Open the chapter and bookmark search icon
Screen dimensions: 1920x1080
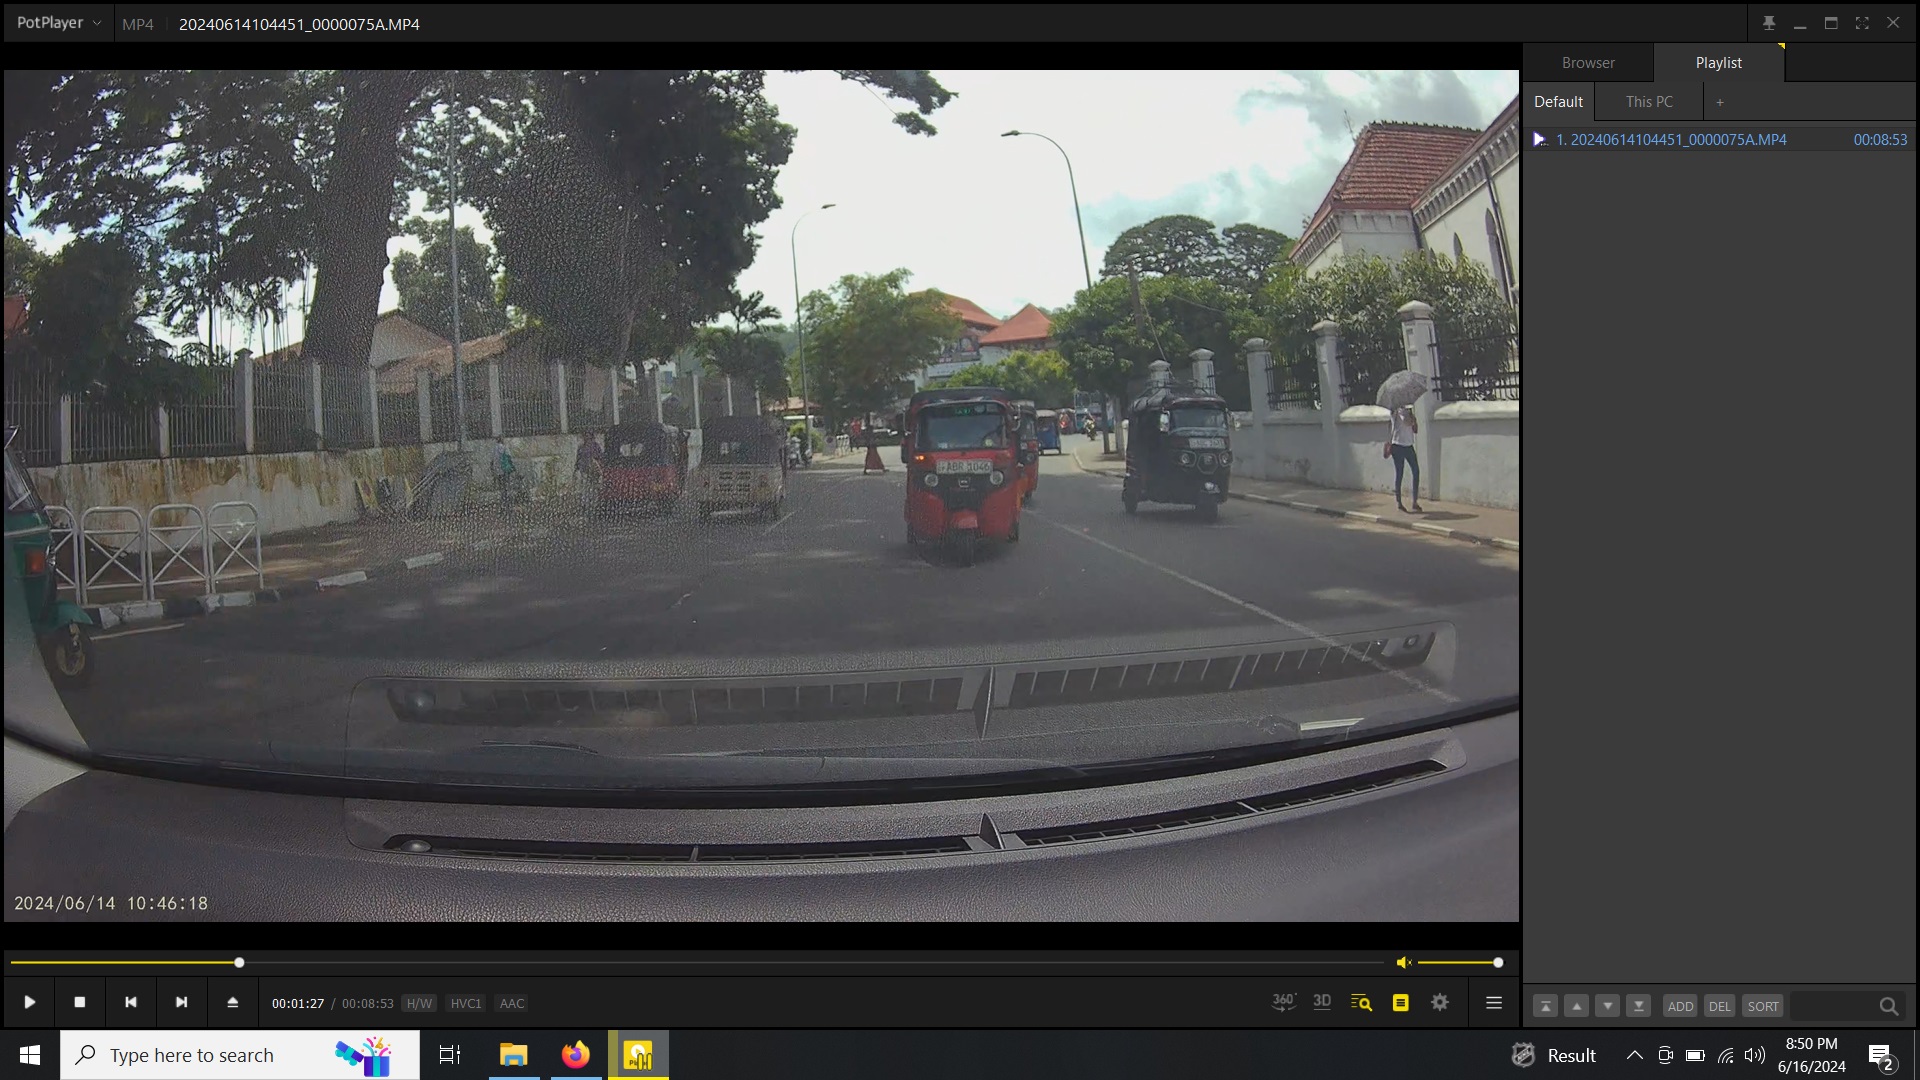click(1361, 1002)
